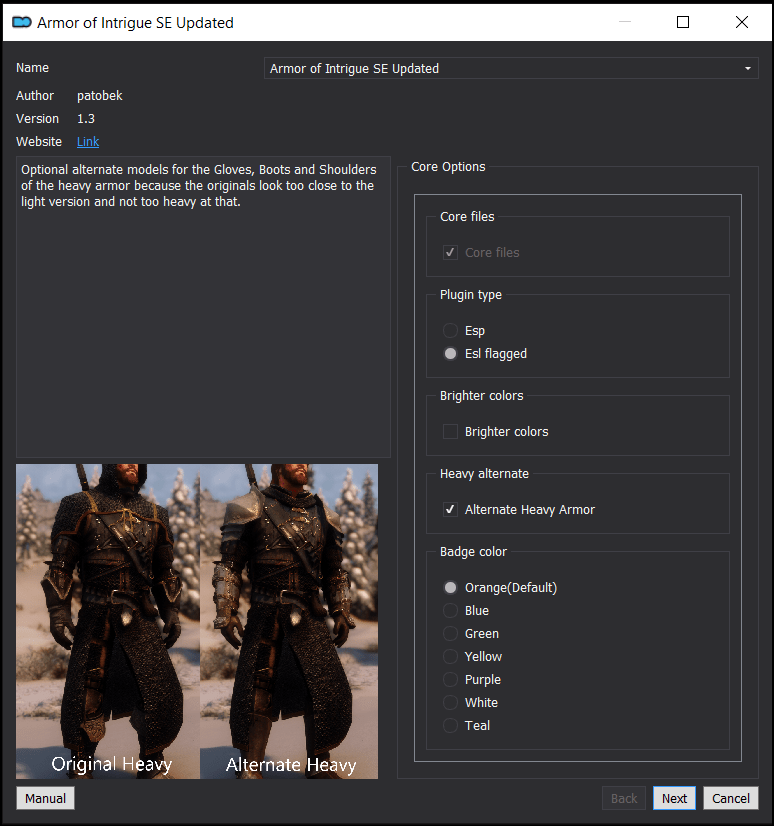Image resolution: width=774 pixels, height=826 pixels.
Task: Click the armor comparison preview image
Action: (x=197, y=621)
